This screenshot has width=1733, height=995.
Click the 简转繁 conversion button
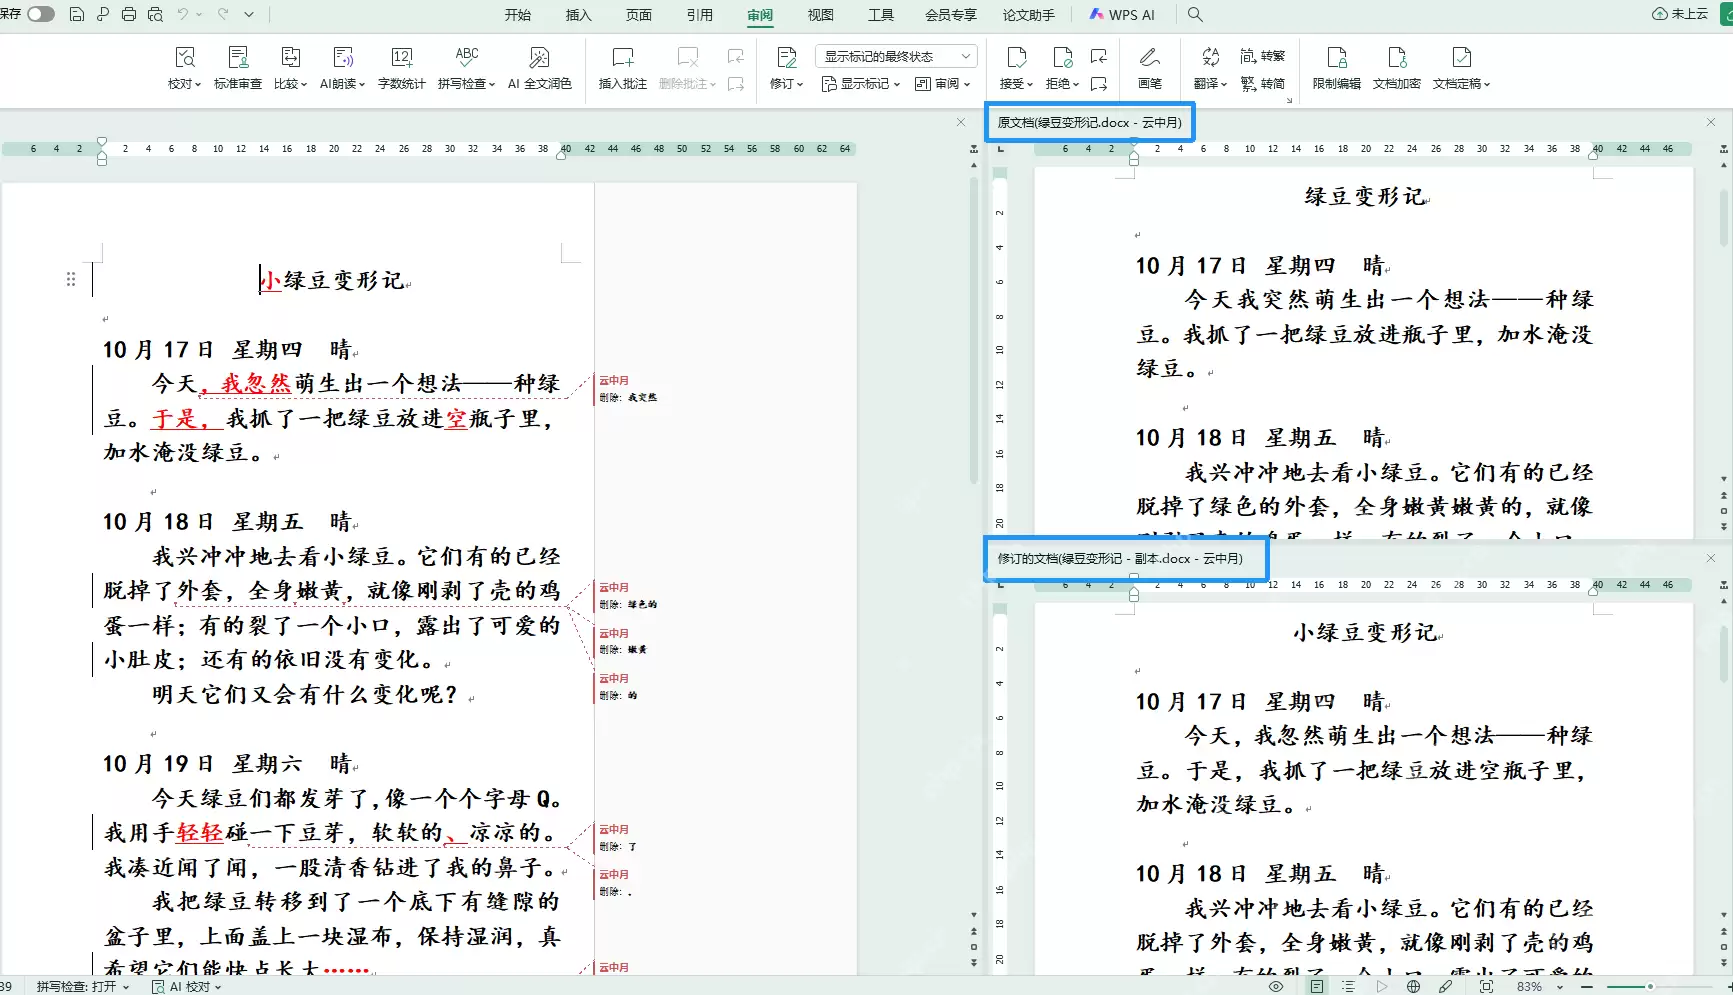pyautogui.click(x=1263, y=56)
